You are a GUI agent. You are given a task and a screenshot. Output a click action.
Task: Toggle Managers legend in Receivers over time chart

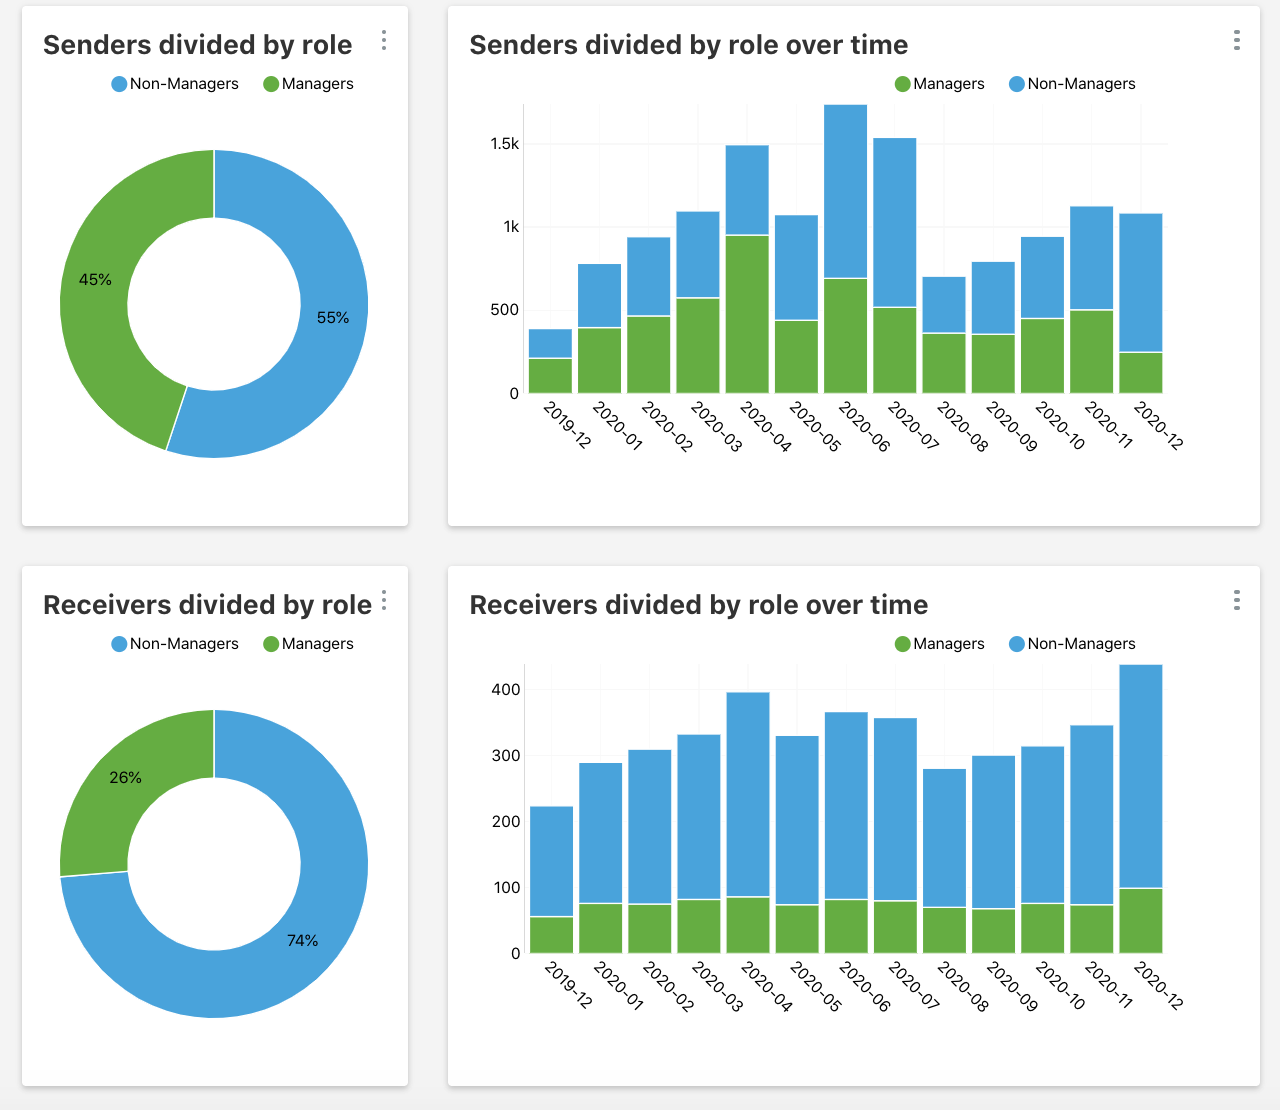point(940,644)
